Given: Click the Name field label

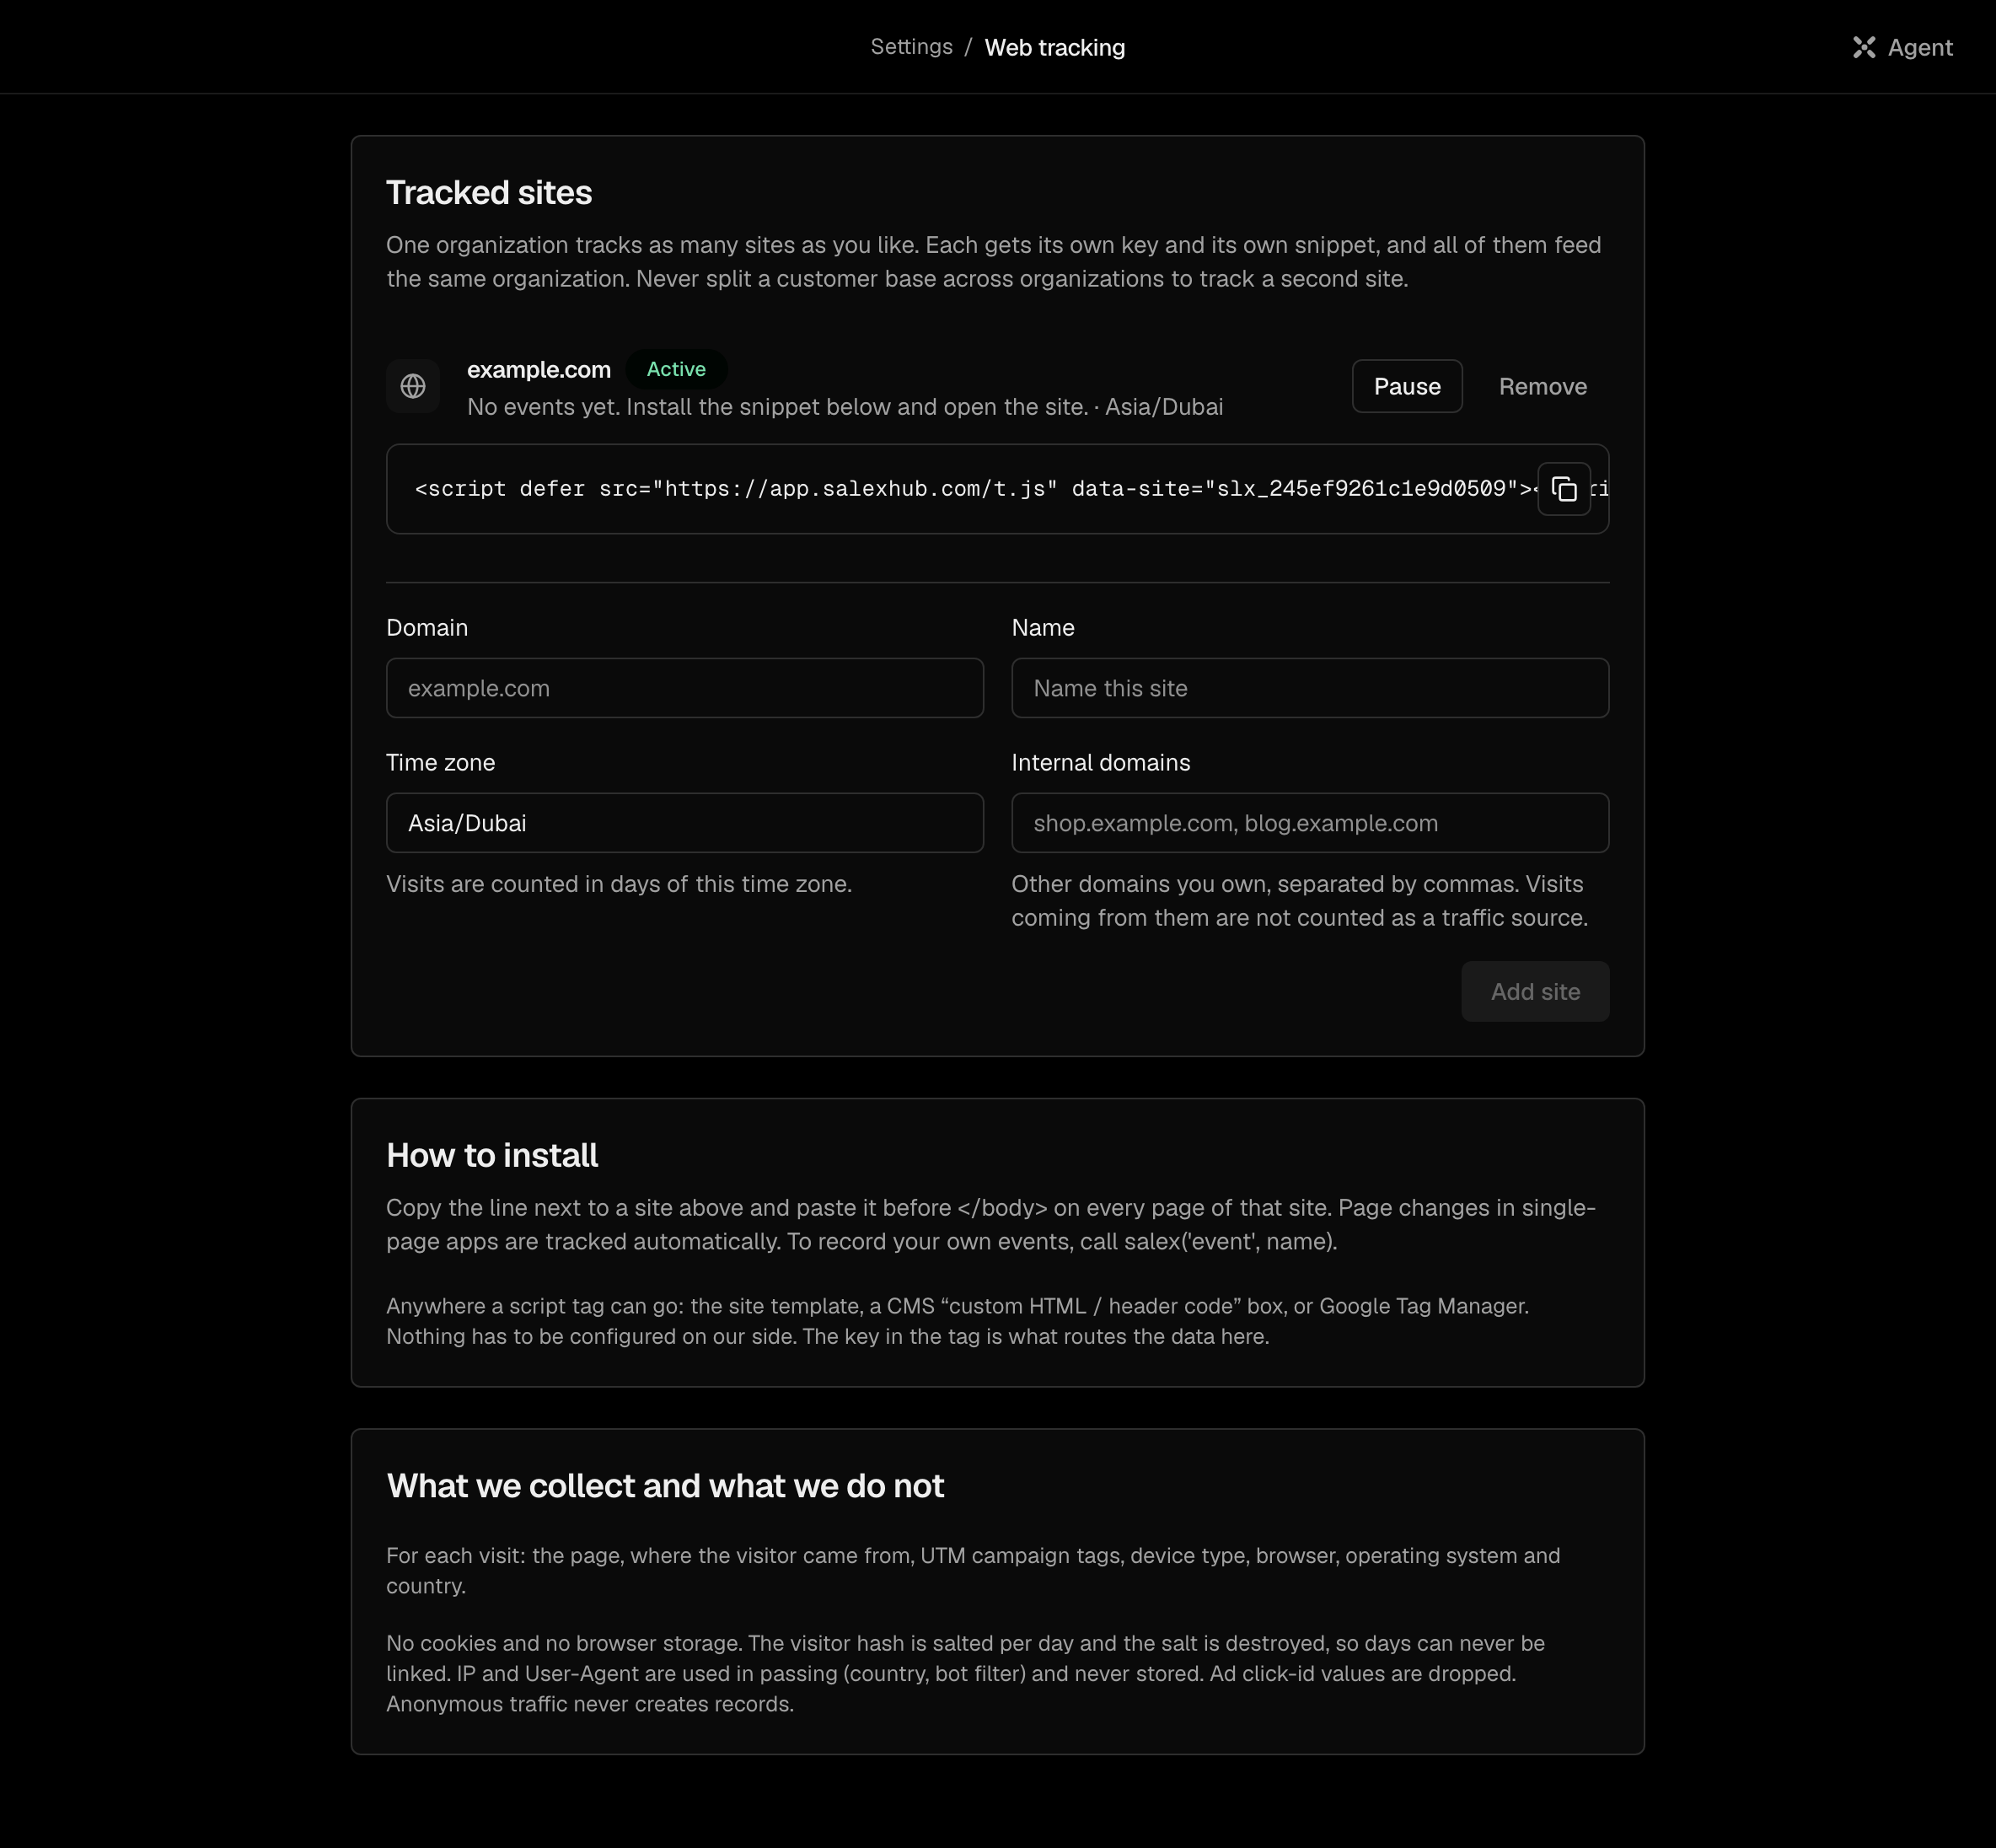Looking at the screenshot, I should [x=1043, y=628].
